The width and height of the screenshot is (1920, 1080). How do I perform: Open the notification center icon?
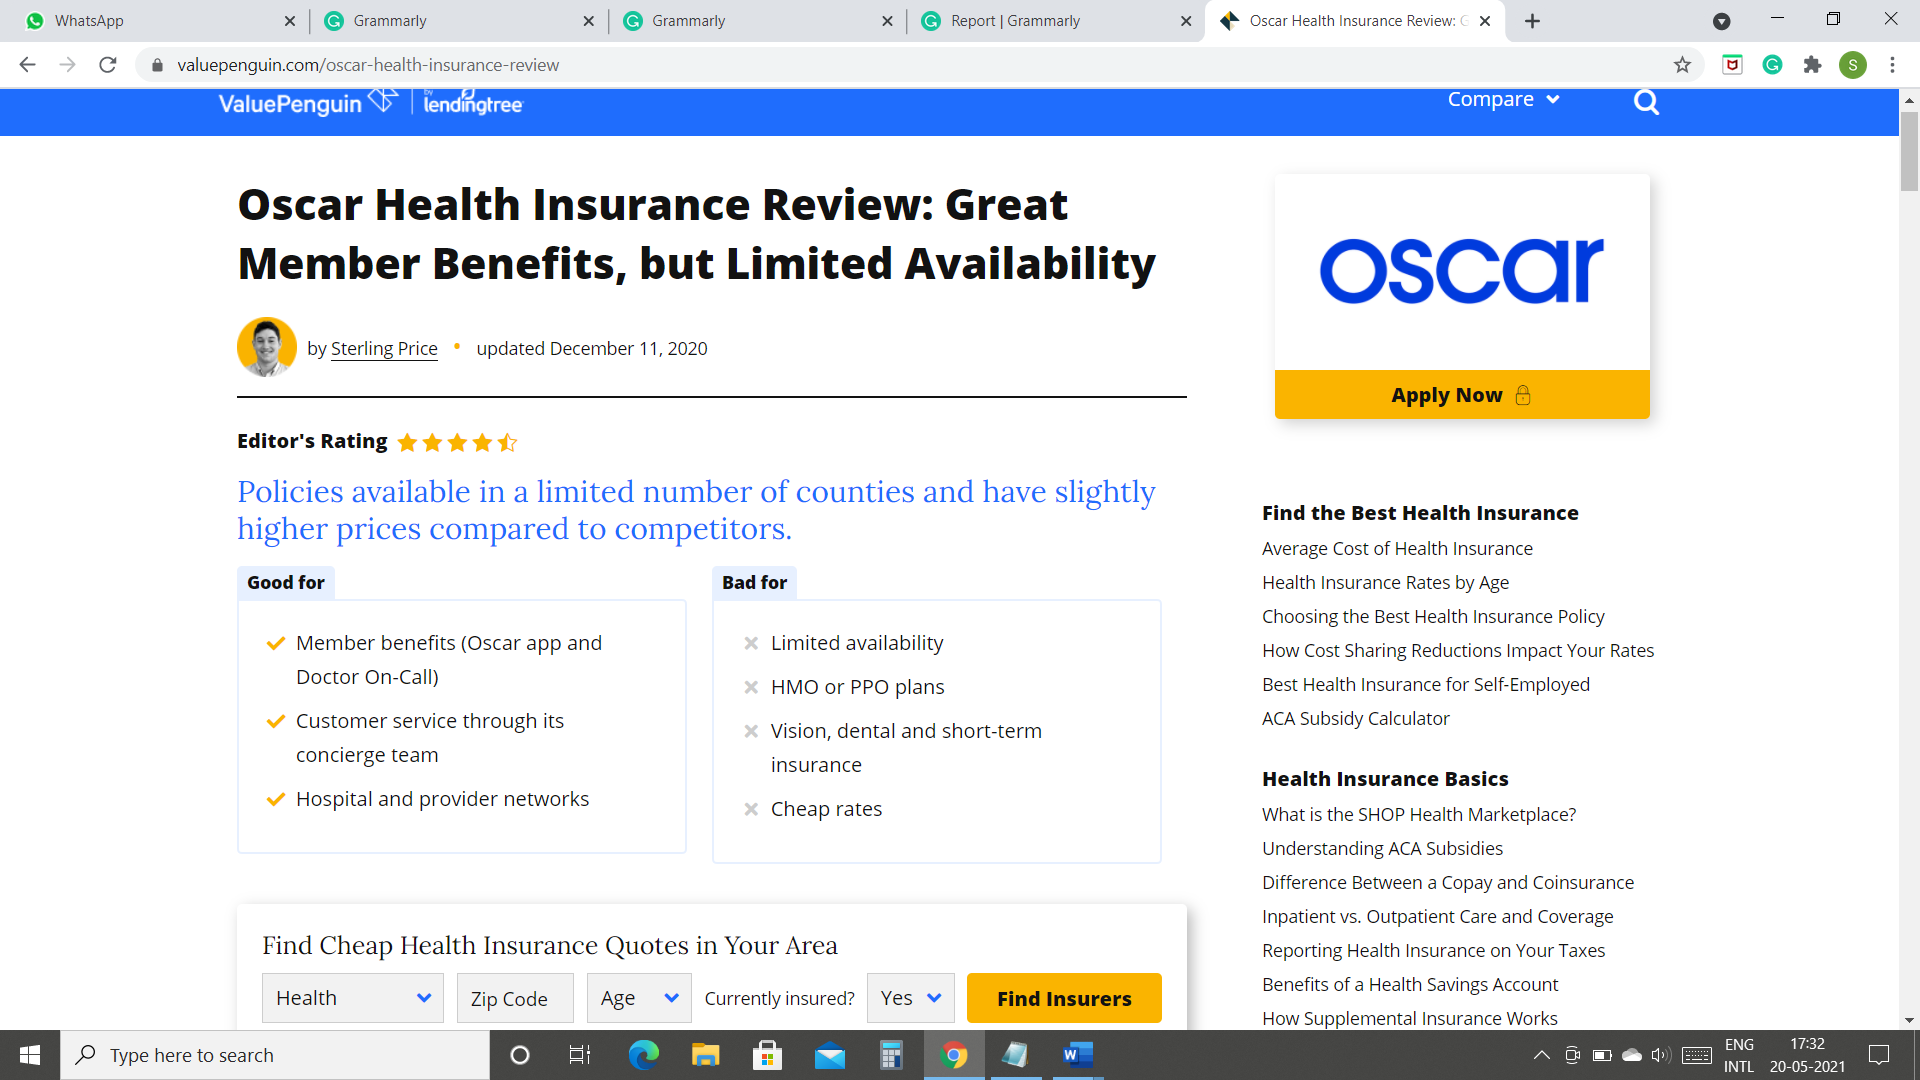(x=1879, y=1055)
